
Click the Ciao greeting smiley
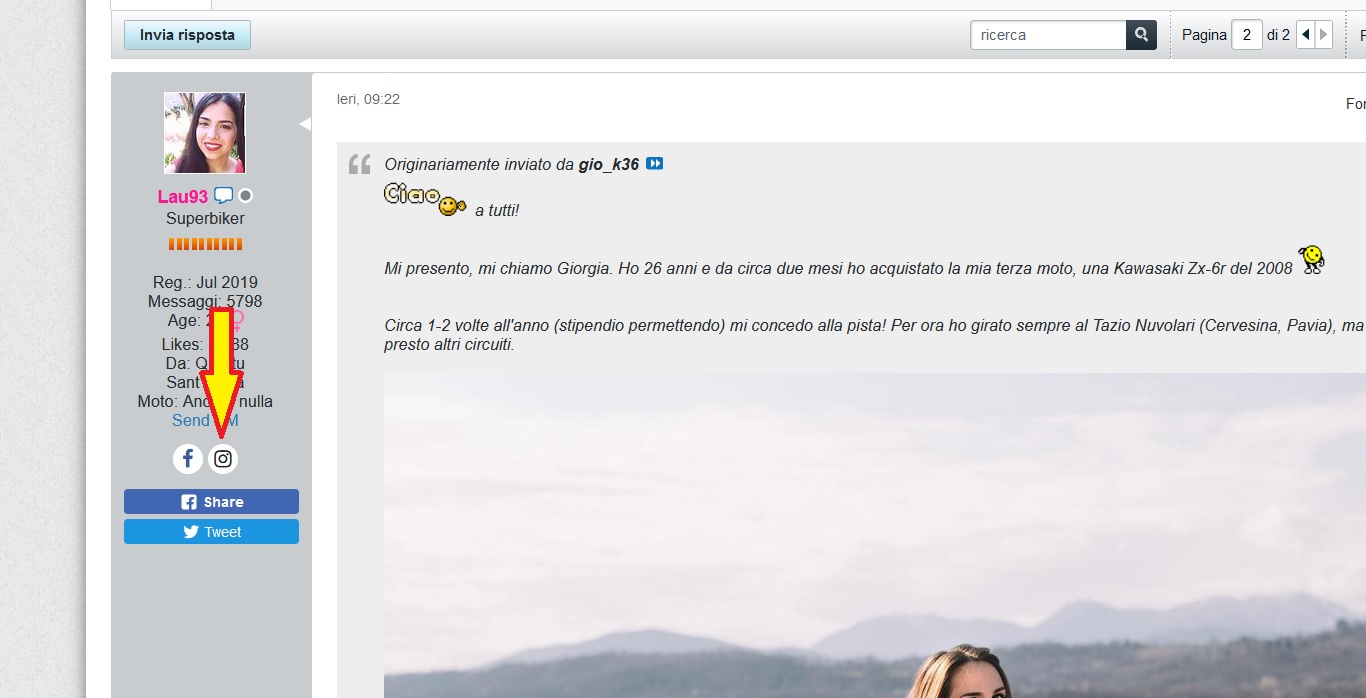425,198
